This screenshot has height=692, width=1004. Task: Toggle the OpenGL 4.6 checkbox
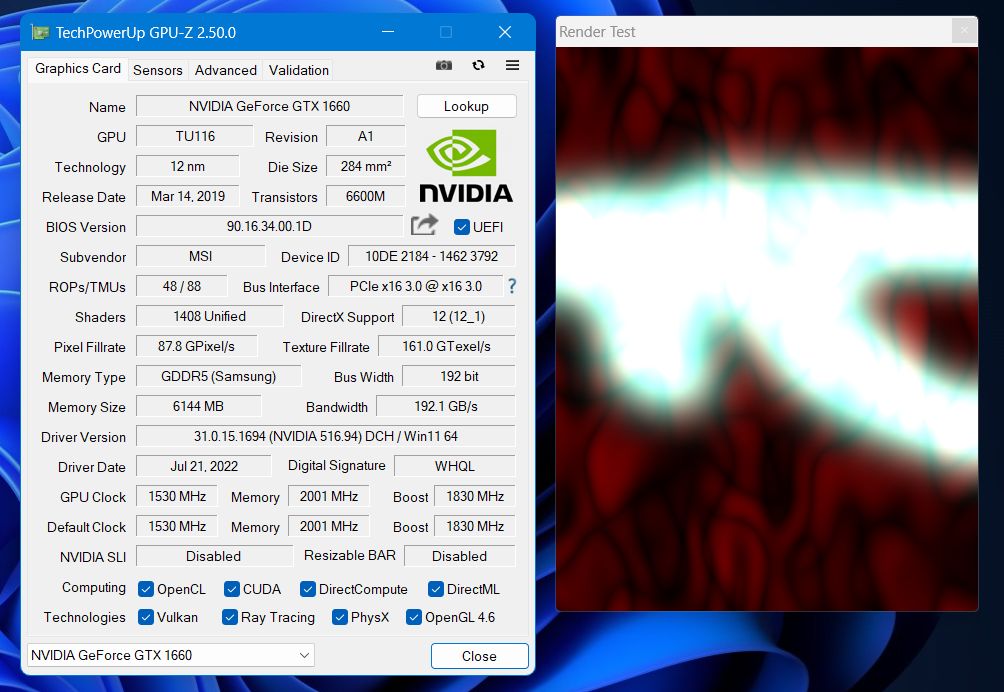tap(414, 617)
